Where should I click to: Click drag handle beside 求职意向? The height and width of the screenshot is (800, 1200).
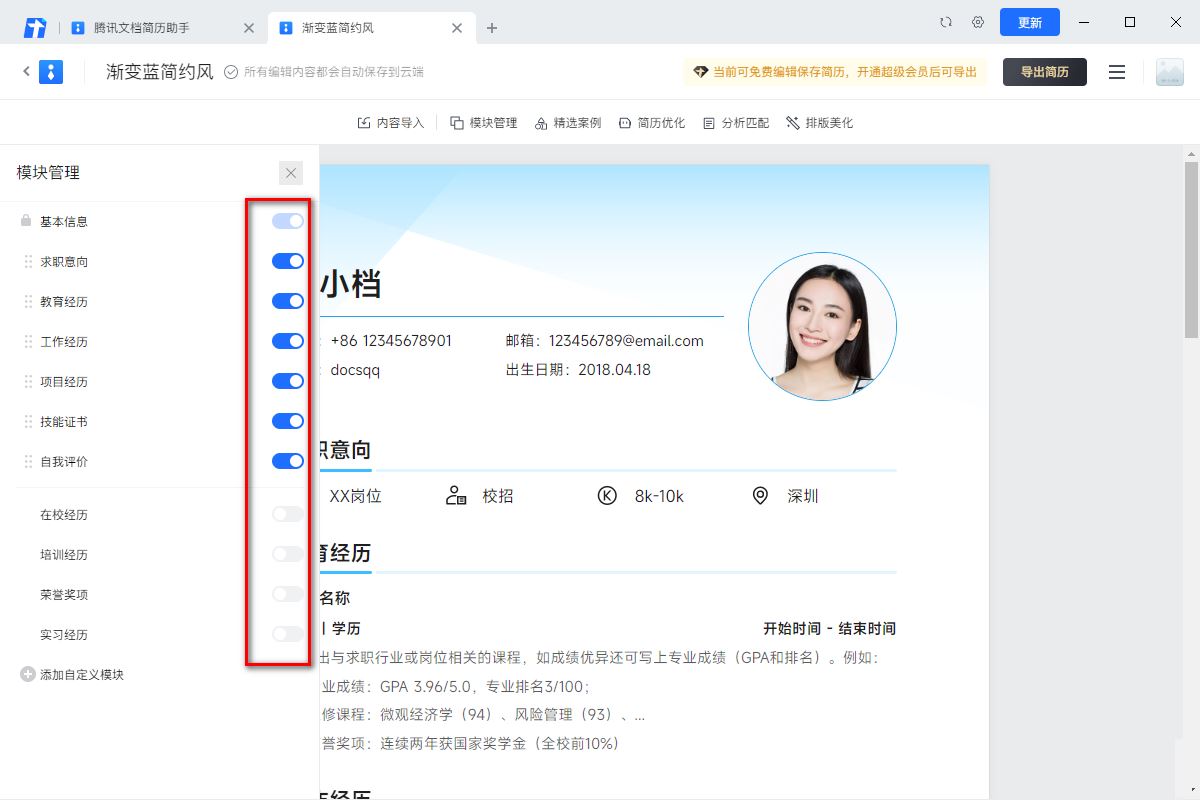click(28, 261)
